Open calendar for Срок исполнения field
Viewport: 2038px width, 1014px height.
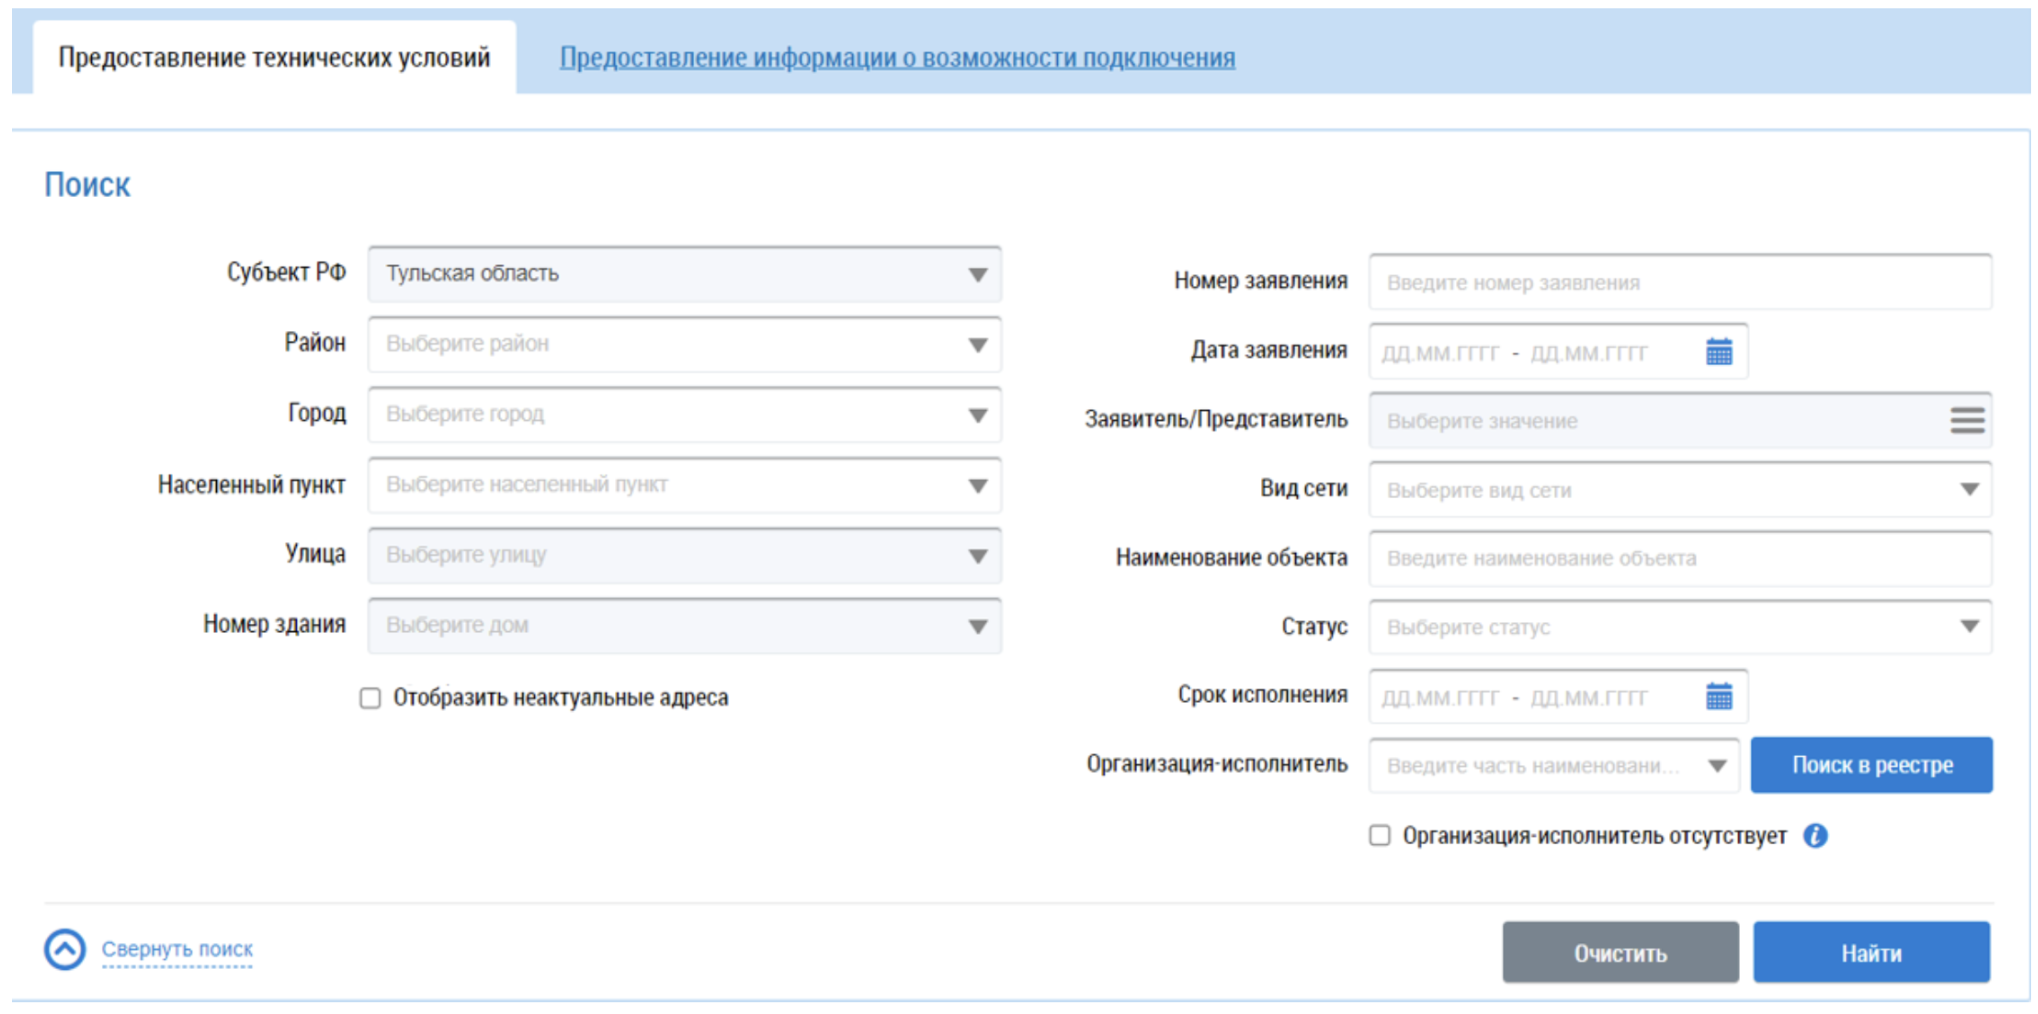[x=1718, y=697]
